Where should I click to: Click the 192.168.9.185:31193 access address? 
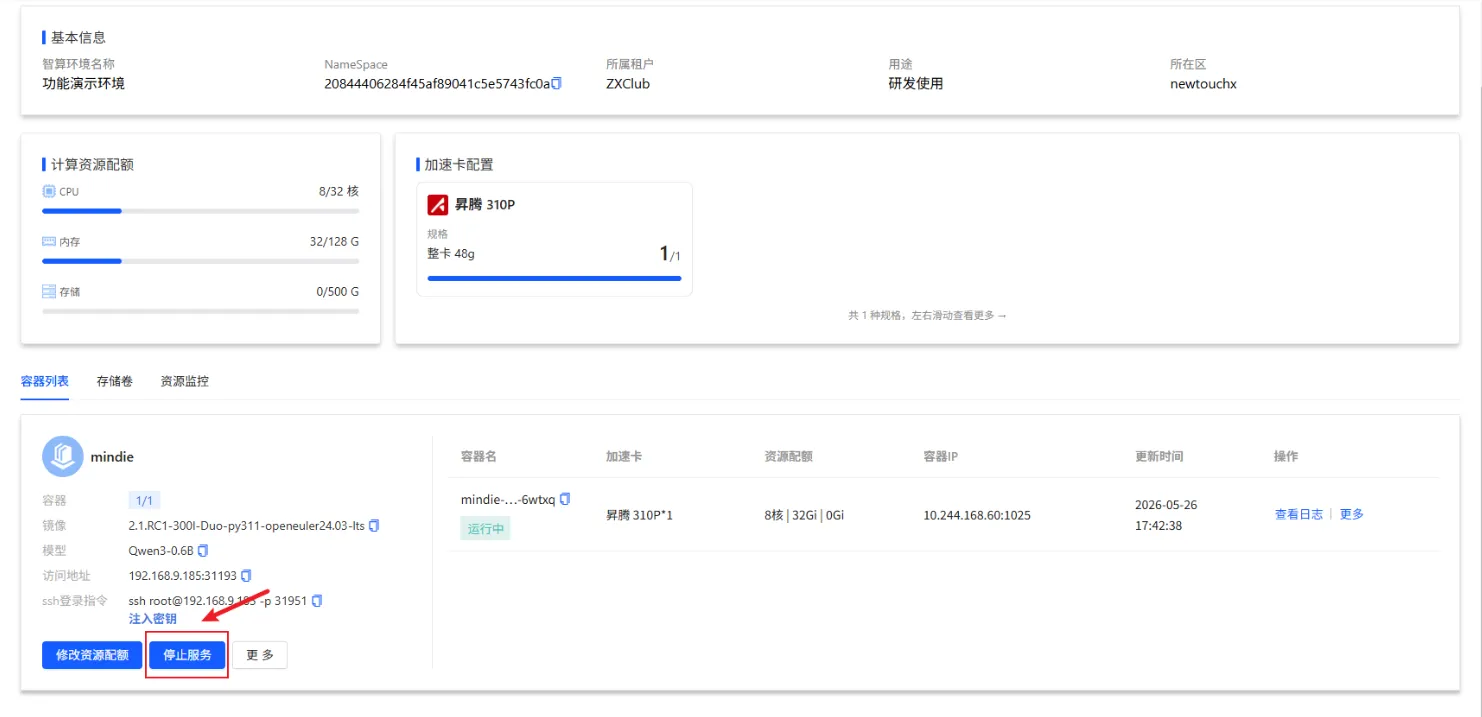click(183, 575)
